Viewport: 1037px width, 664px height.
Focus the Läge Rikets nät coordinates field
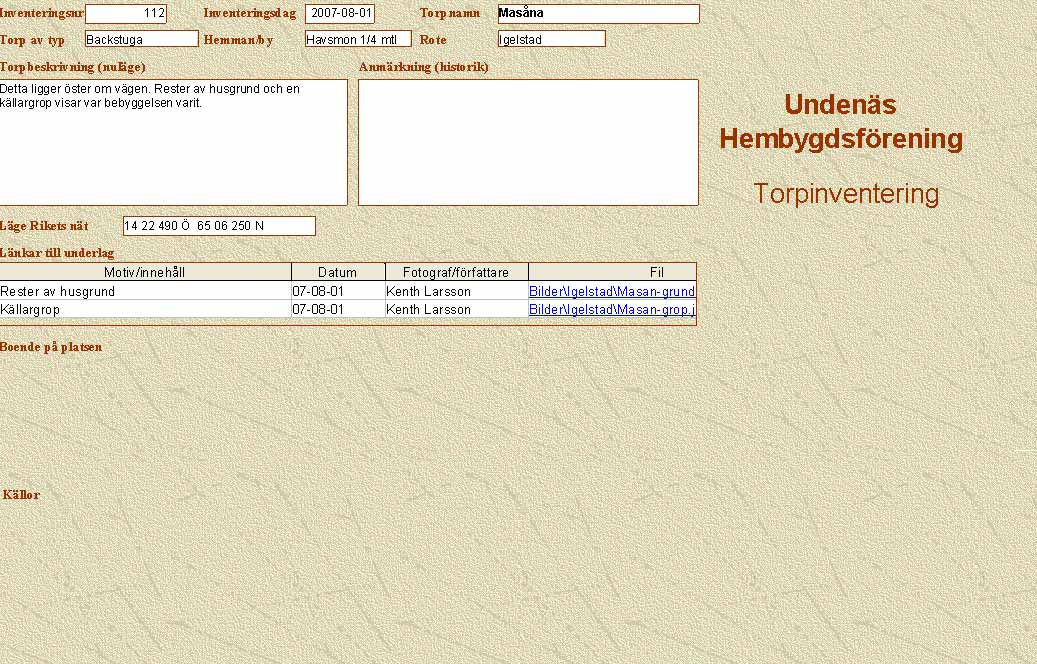219,226
